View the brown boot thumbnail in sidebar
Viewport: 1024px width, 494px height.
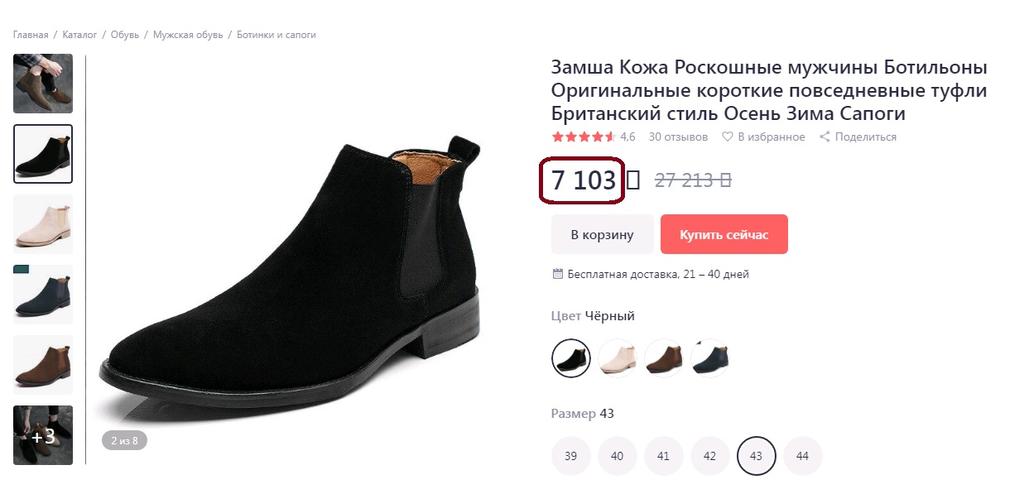point(43,364)
